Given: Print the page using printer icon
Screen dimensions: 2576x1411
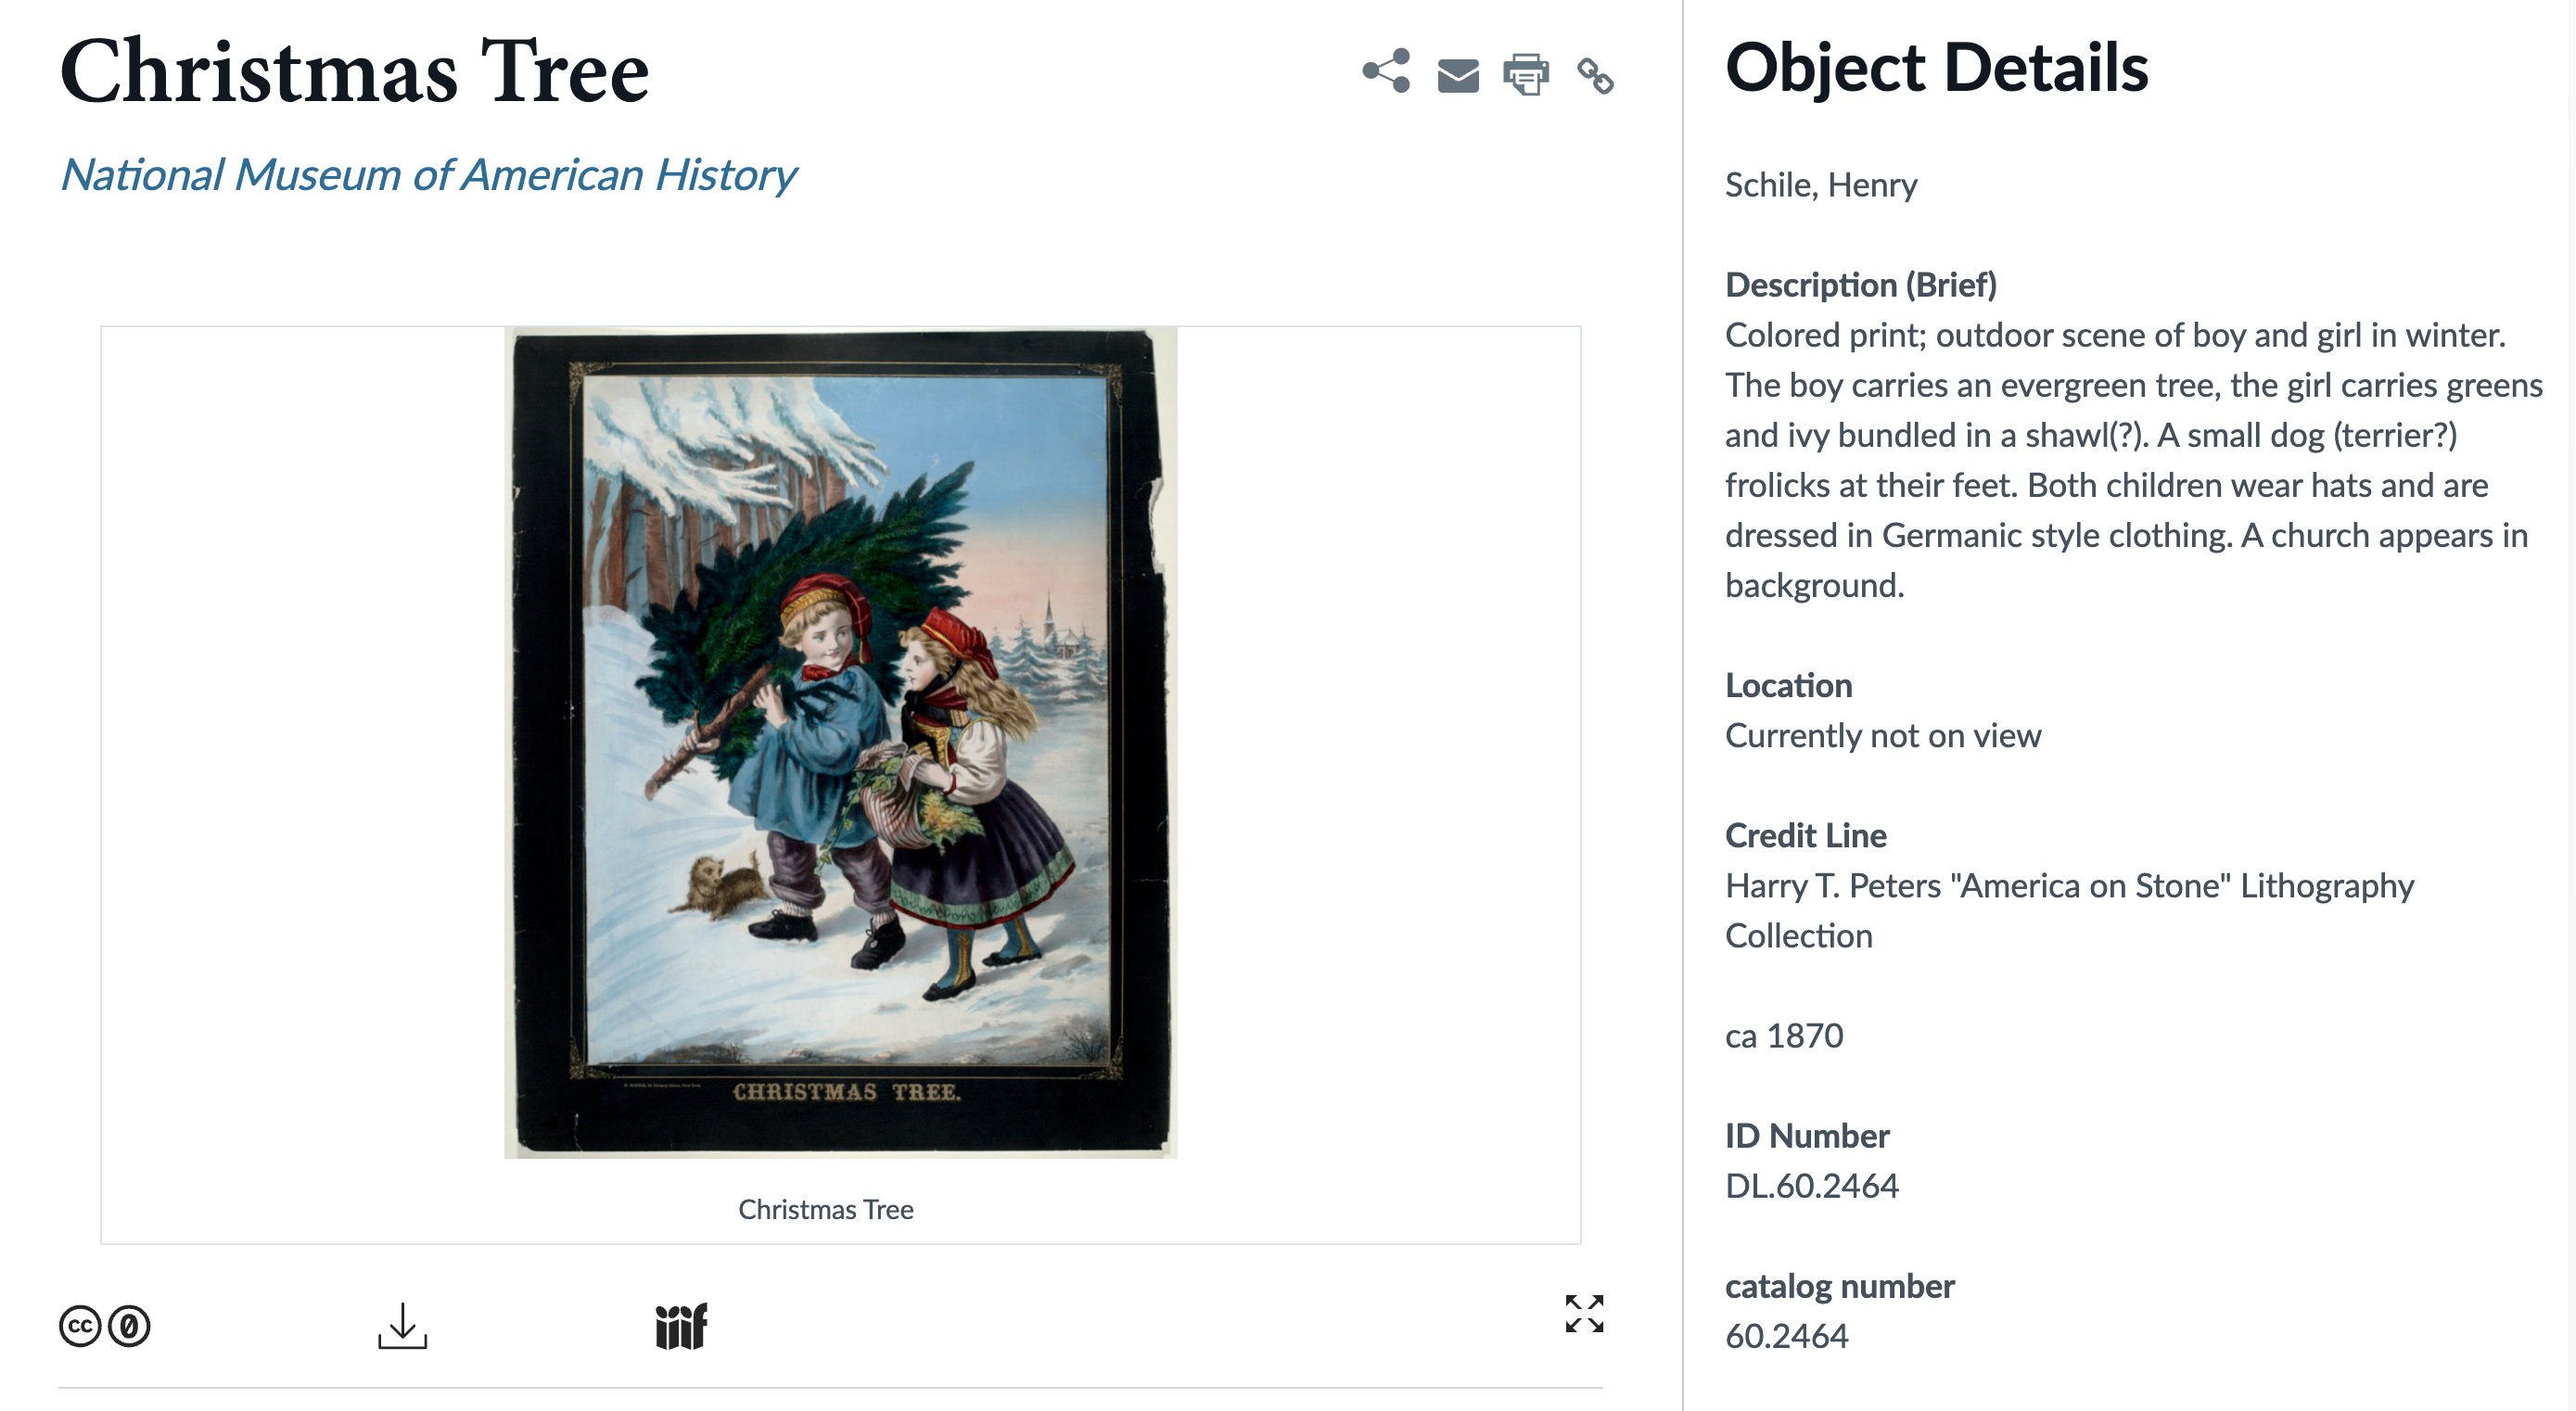Looking at the screenshot, I should point(1526,75).
